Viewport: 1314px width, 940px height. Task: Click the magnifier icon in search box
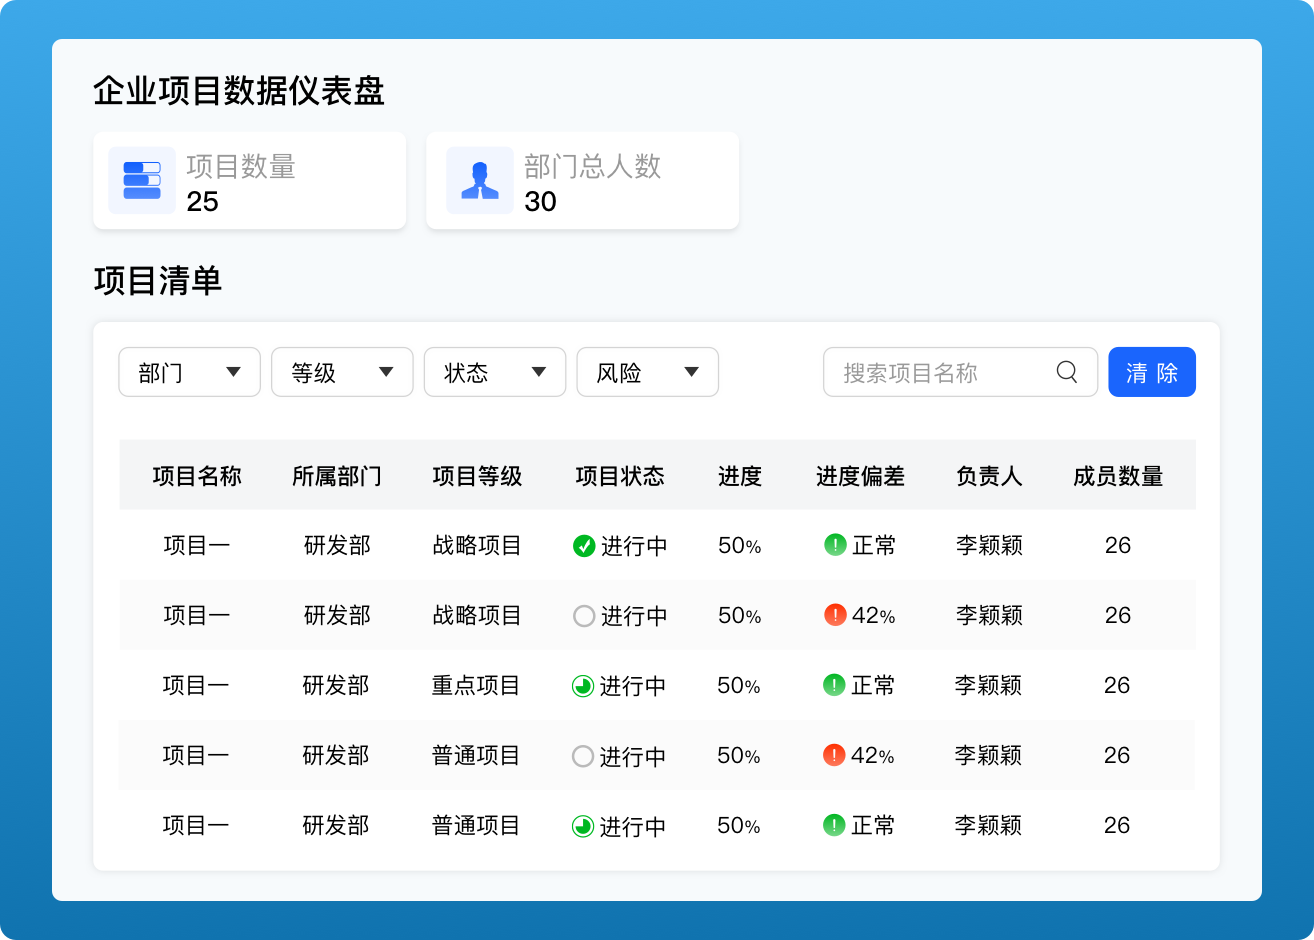click(x=1067, y=372)
